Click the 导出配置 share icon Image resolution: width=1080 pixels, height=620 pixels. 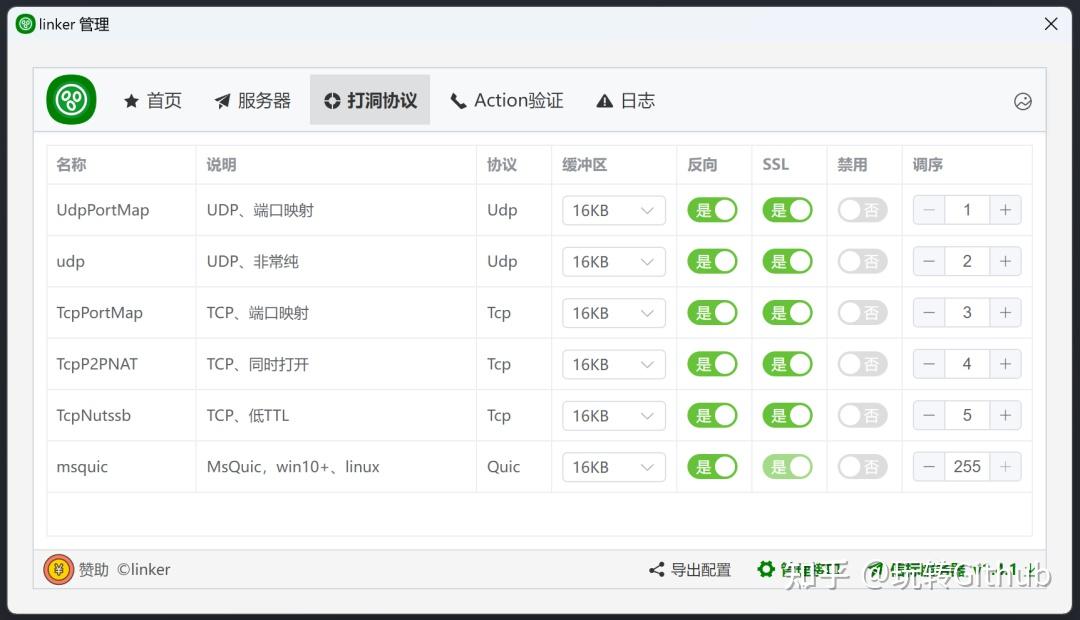click(656, 569)
